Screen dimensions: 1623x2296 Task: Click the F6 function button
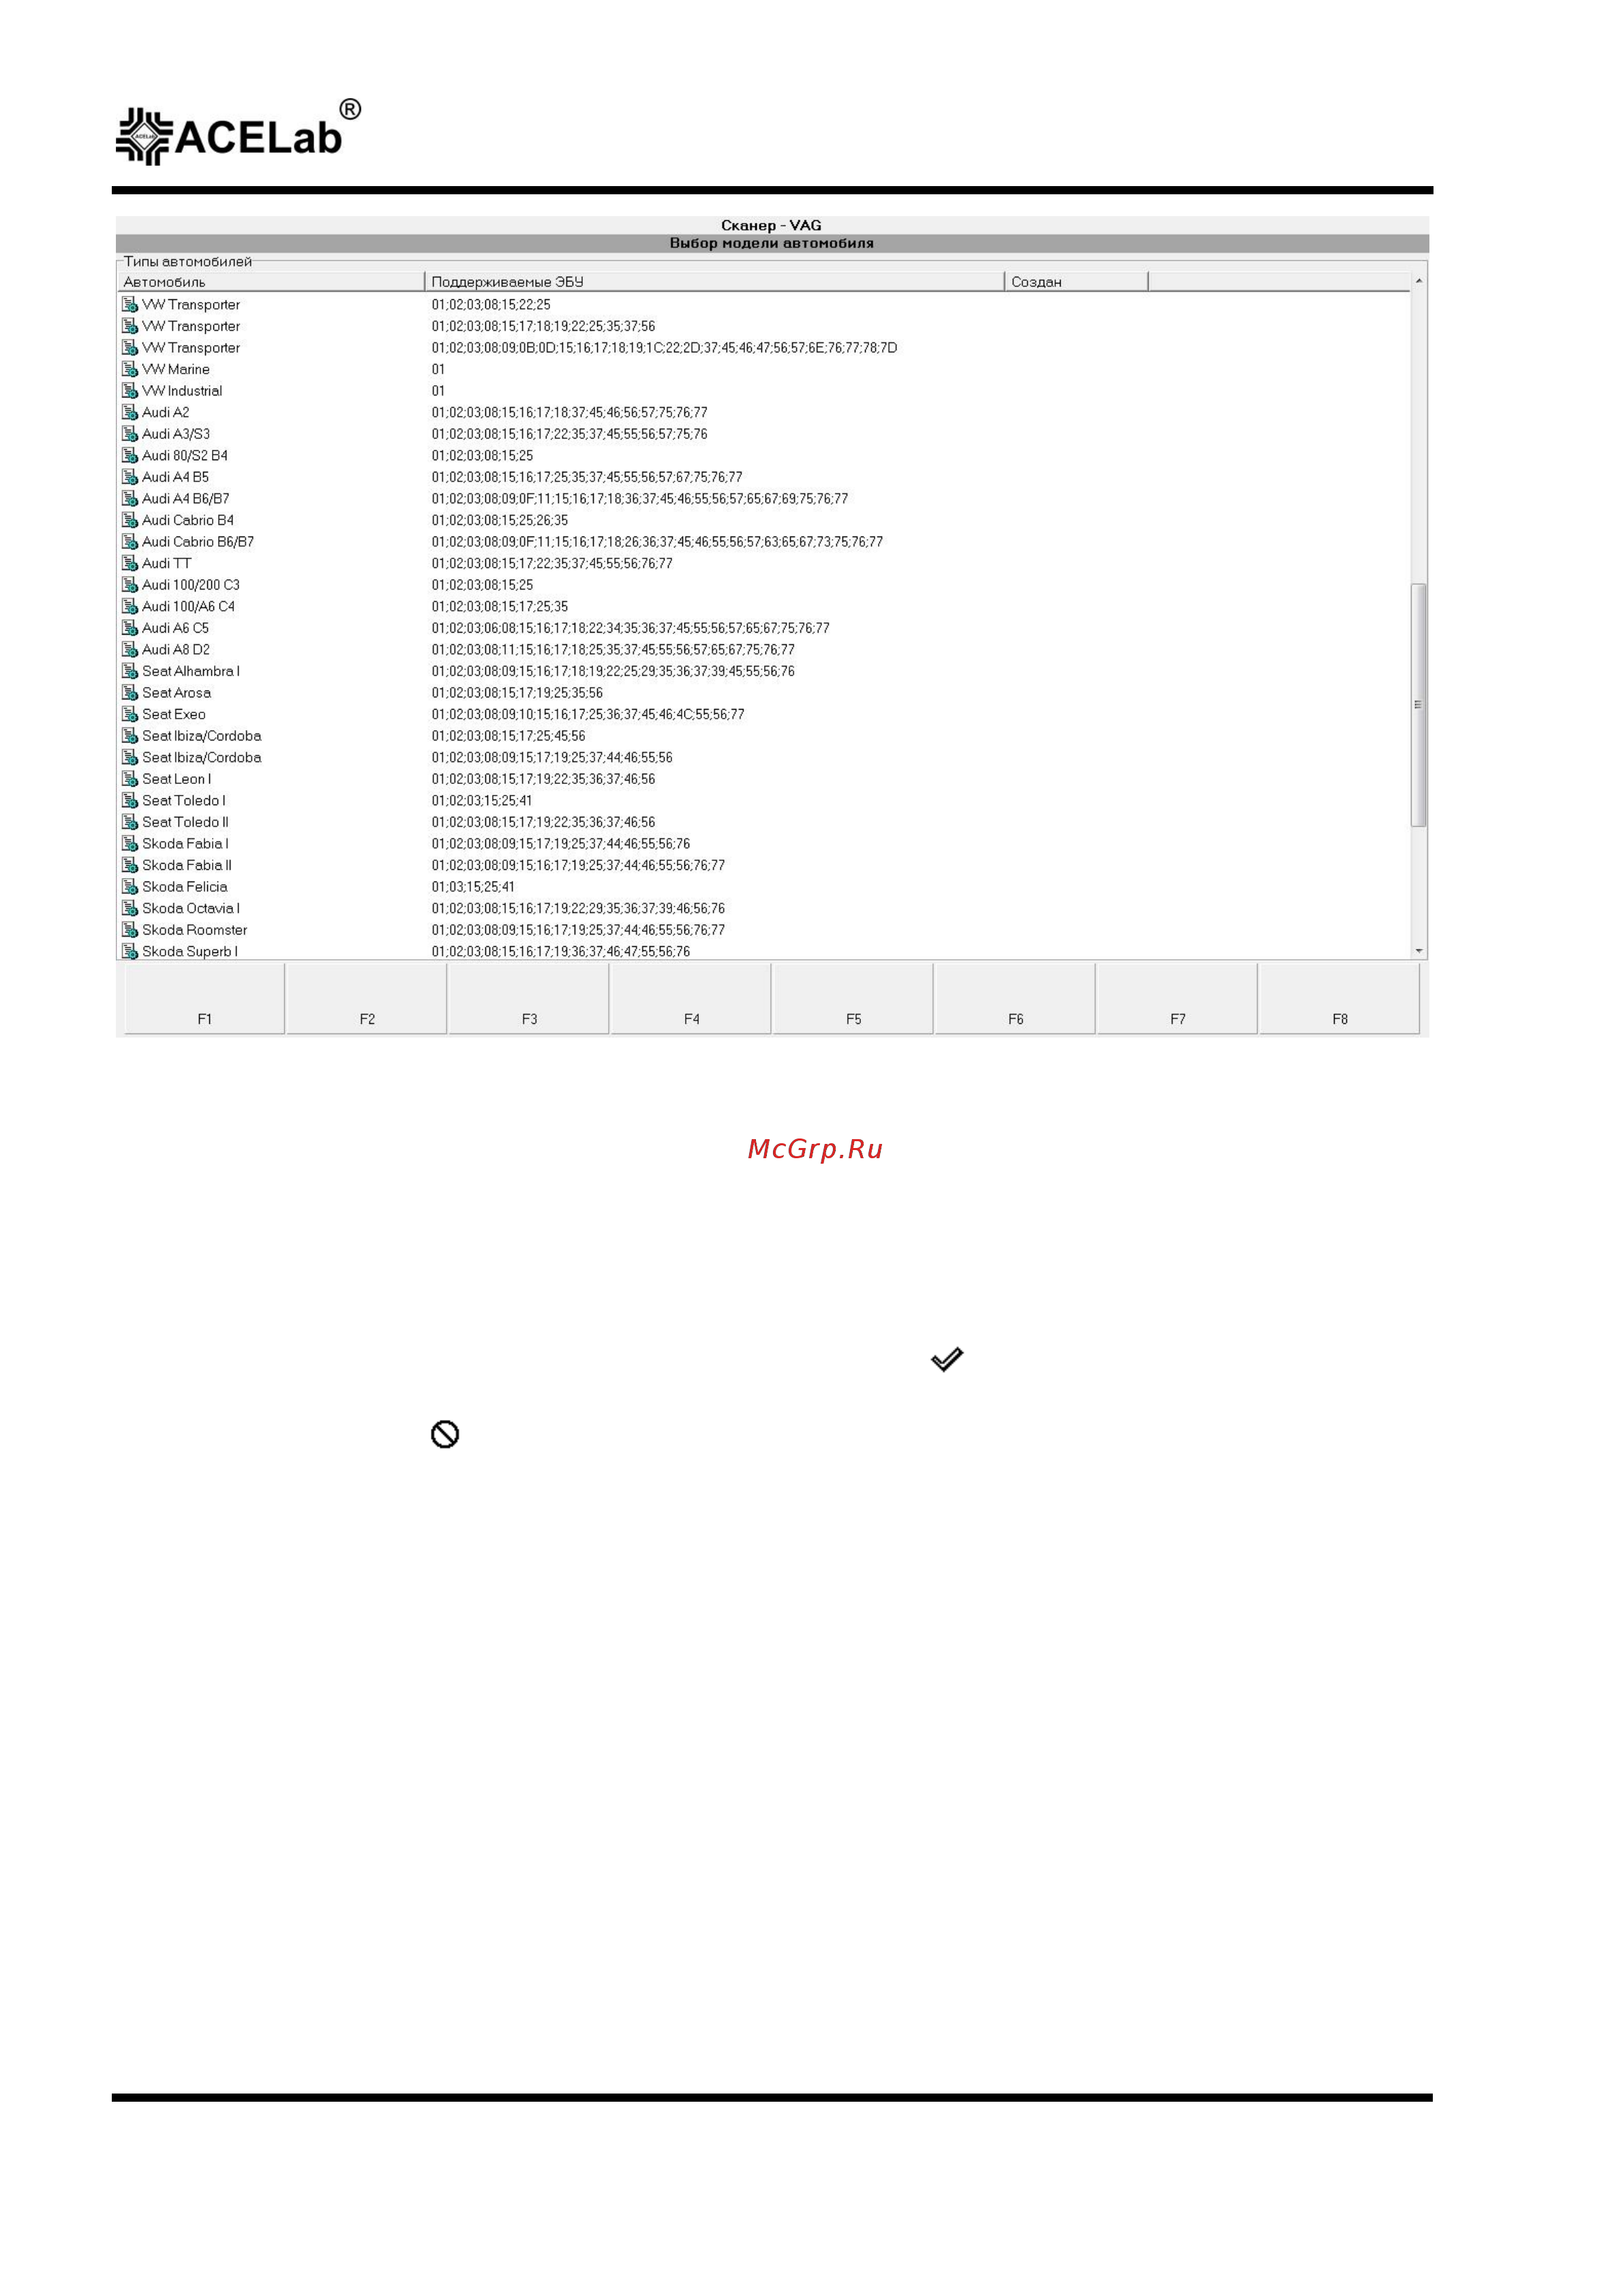point(1015,998)
